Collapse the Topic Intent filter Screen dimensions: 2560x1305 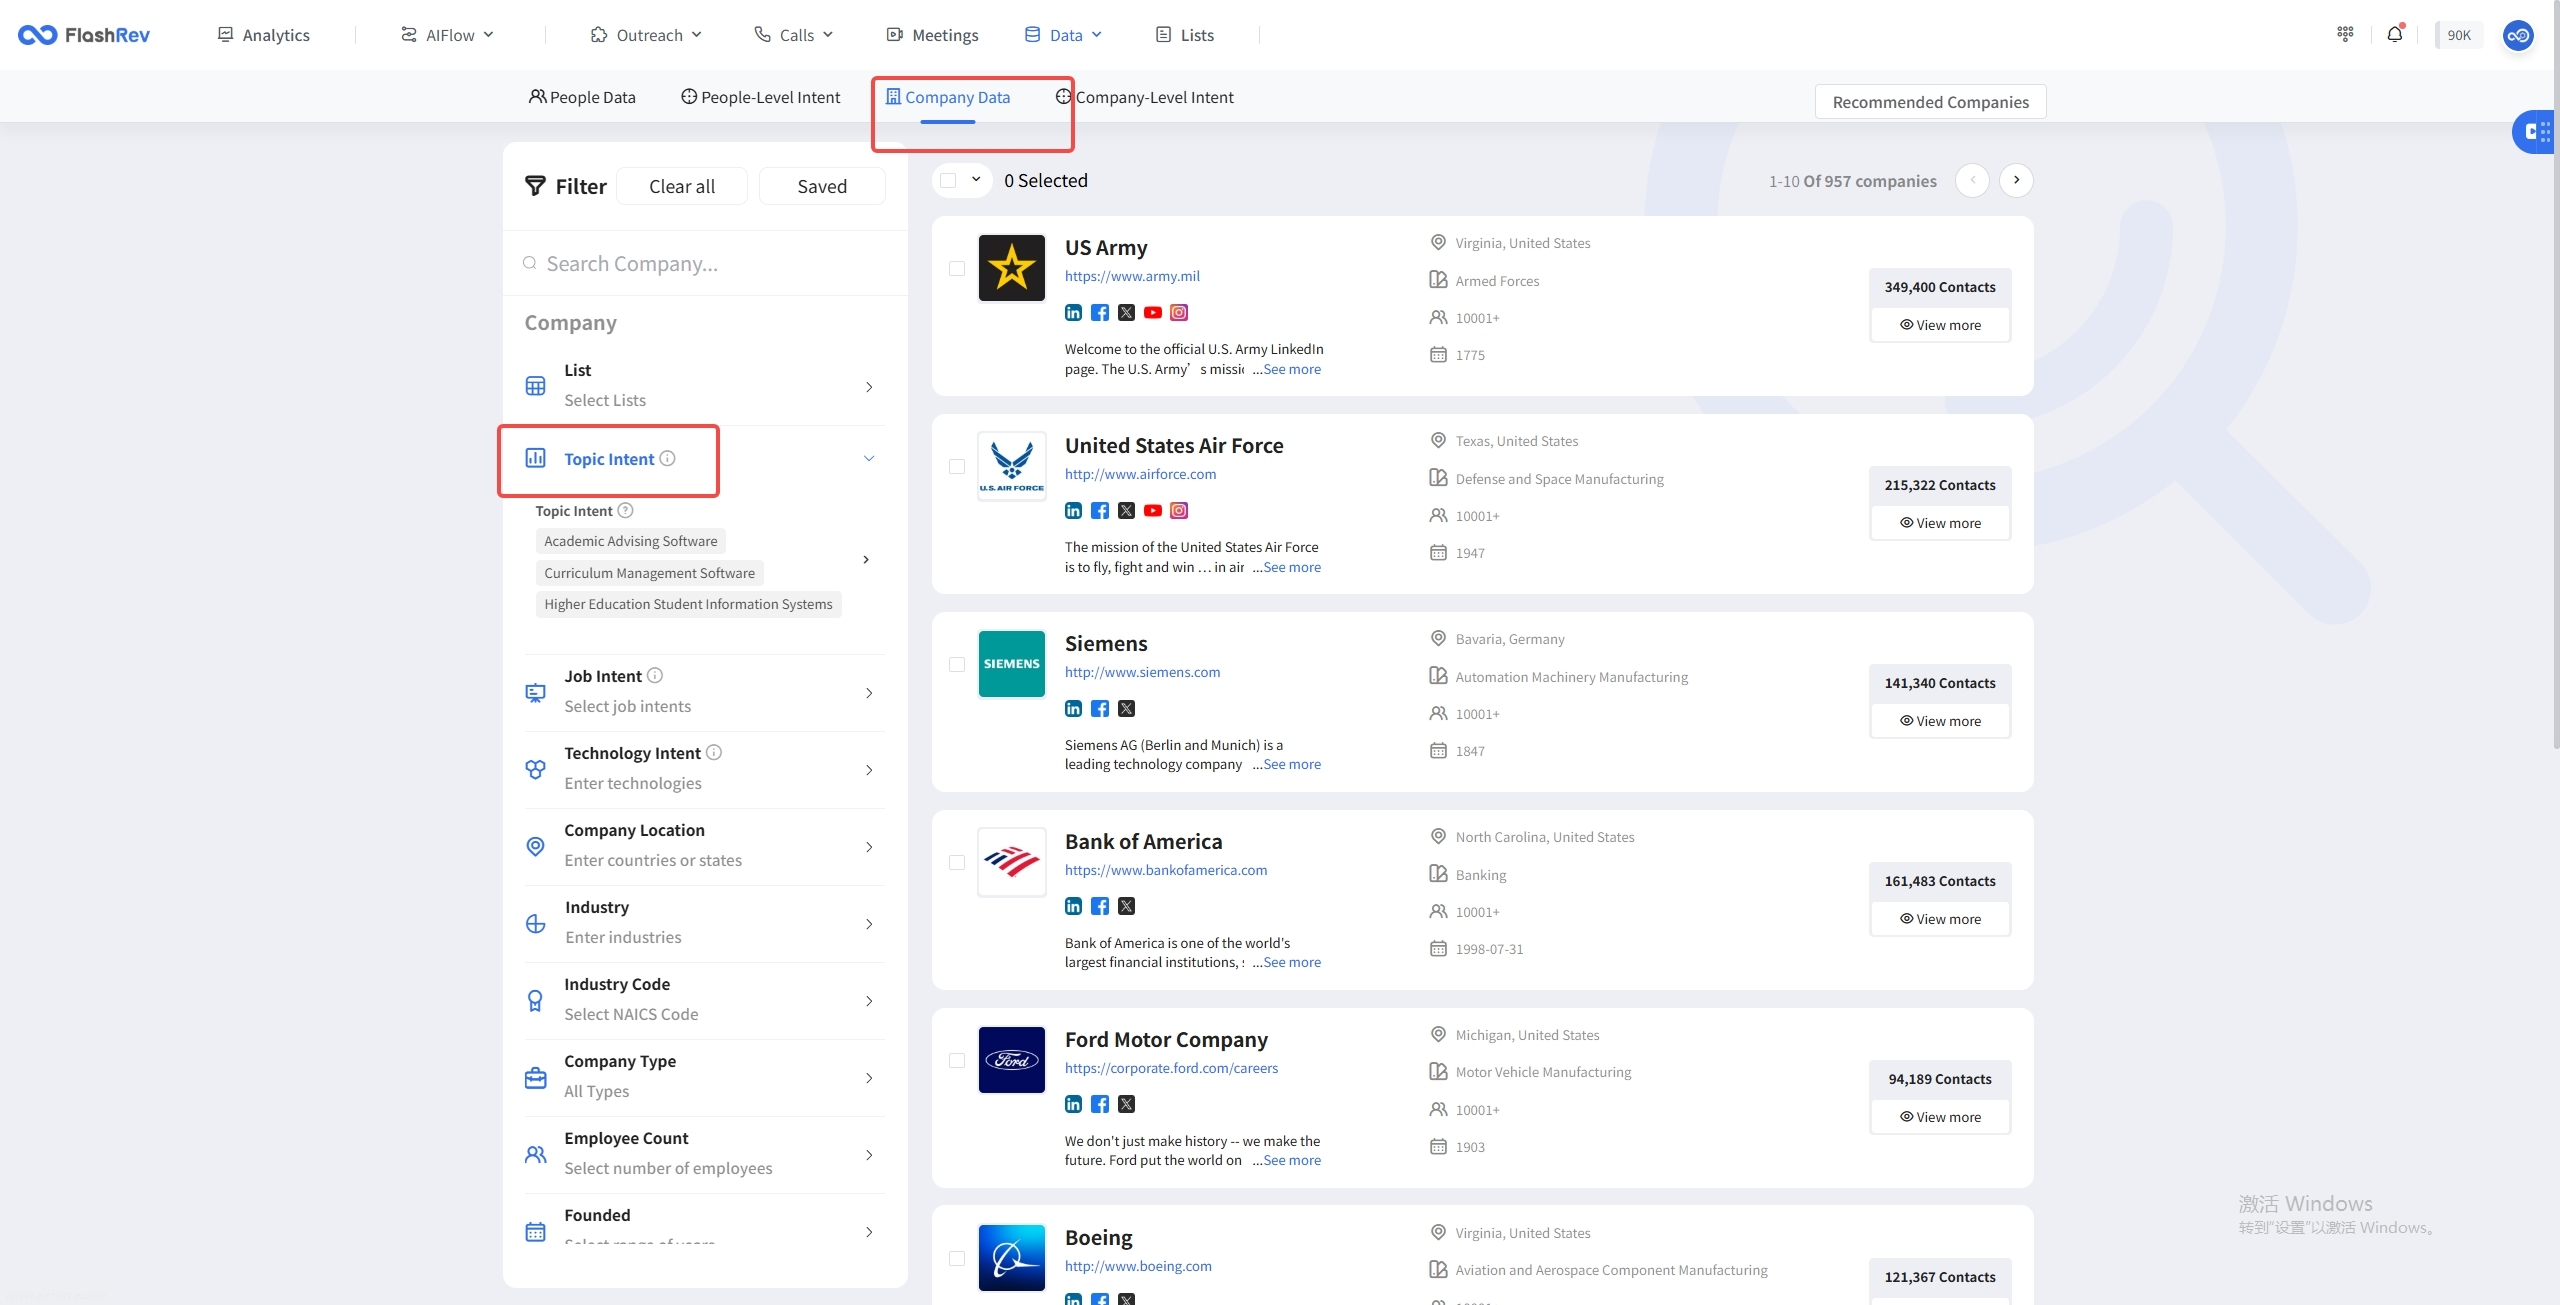[869, 458]
